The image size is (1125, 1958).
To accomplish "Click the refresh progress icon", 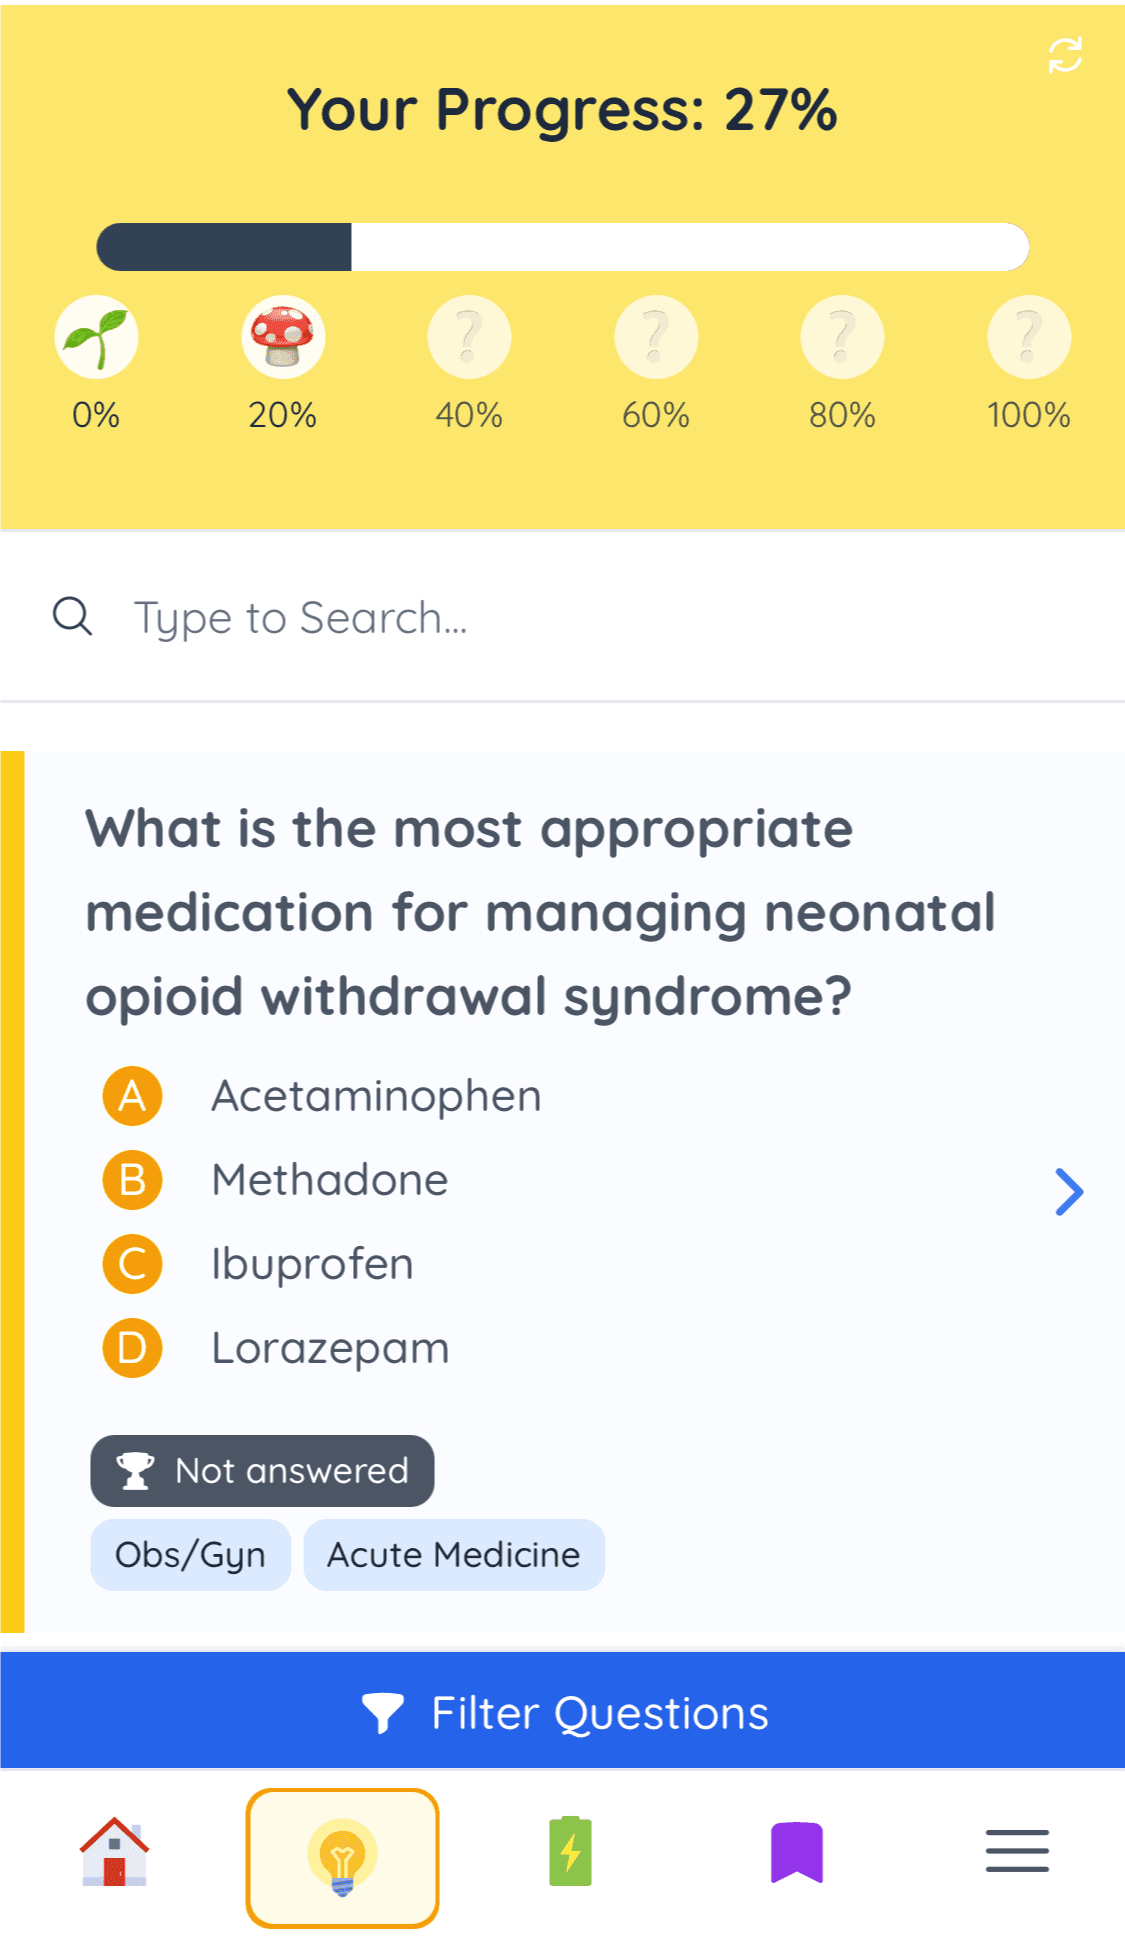I will click(1065, 55).
